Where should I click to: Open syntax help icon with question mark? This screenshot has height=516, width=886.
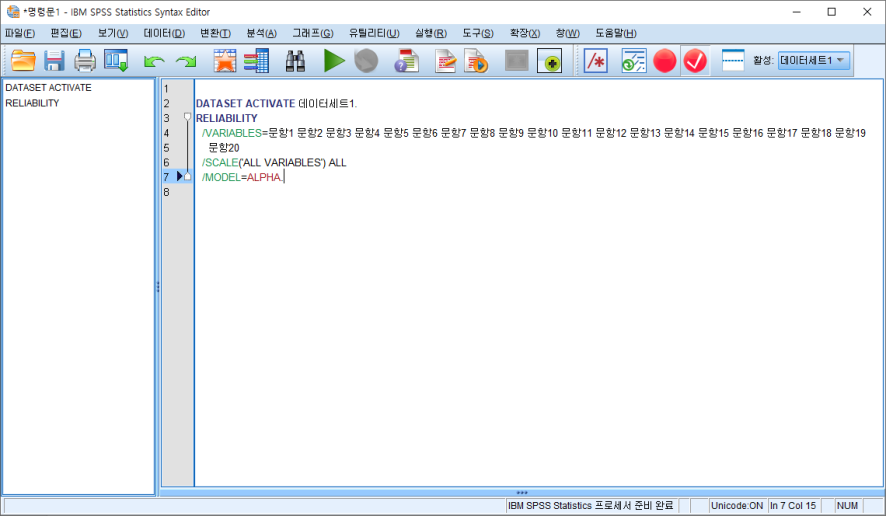click(x=406, y=60)
